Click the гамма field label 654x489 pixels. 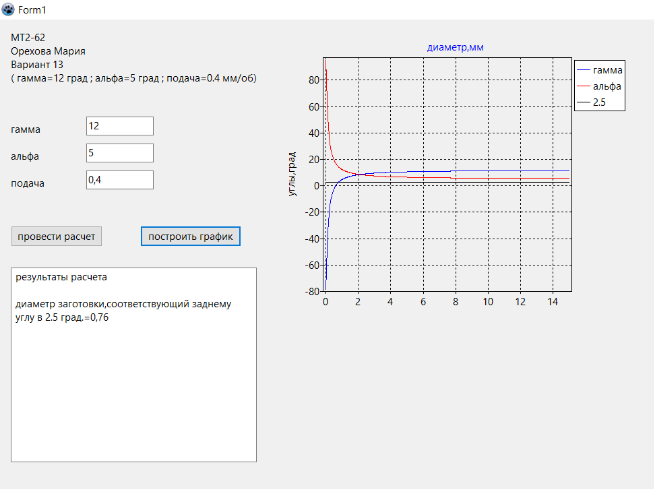pos(25,129)
